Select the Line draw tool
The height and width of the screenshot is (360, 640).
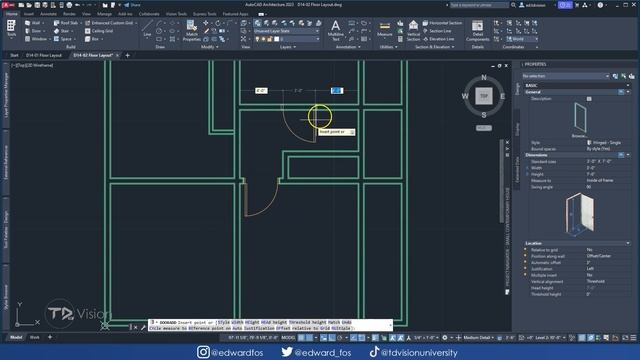(x=147, y=29)
